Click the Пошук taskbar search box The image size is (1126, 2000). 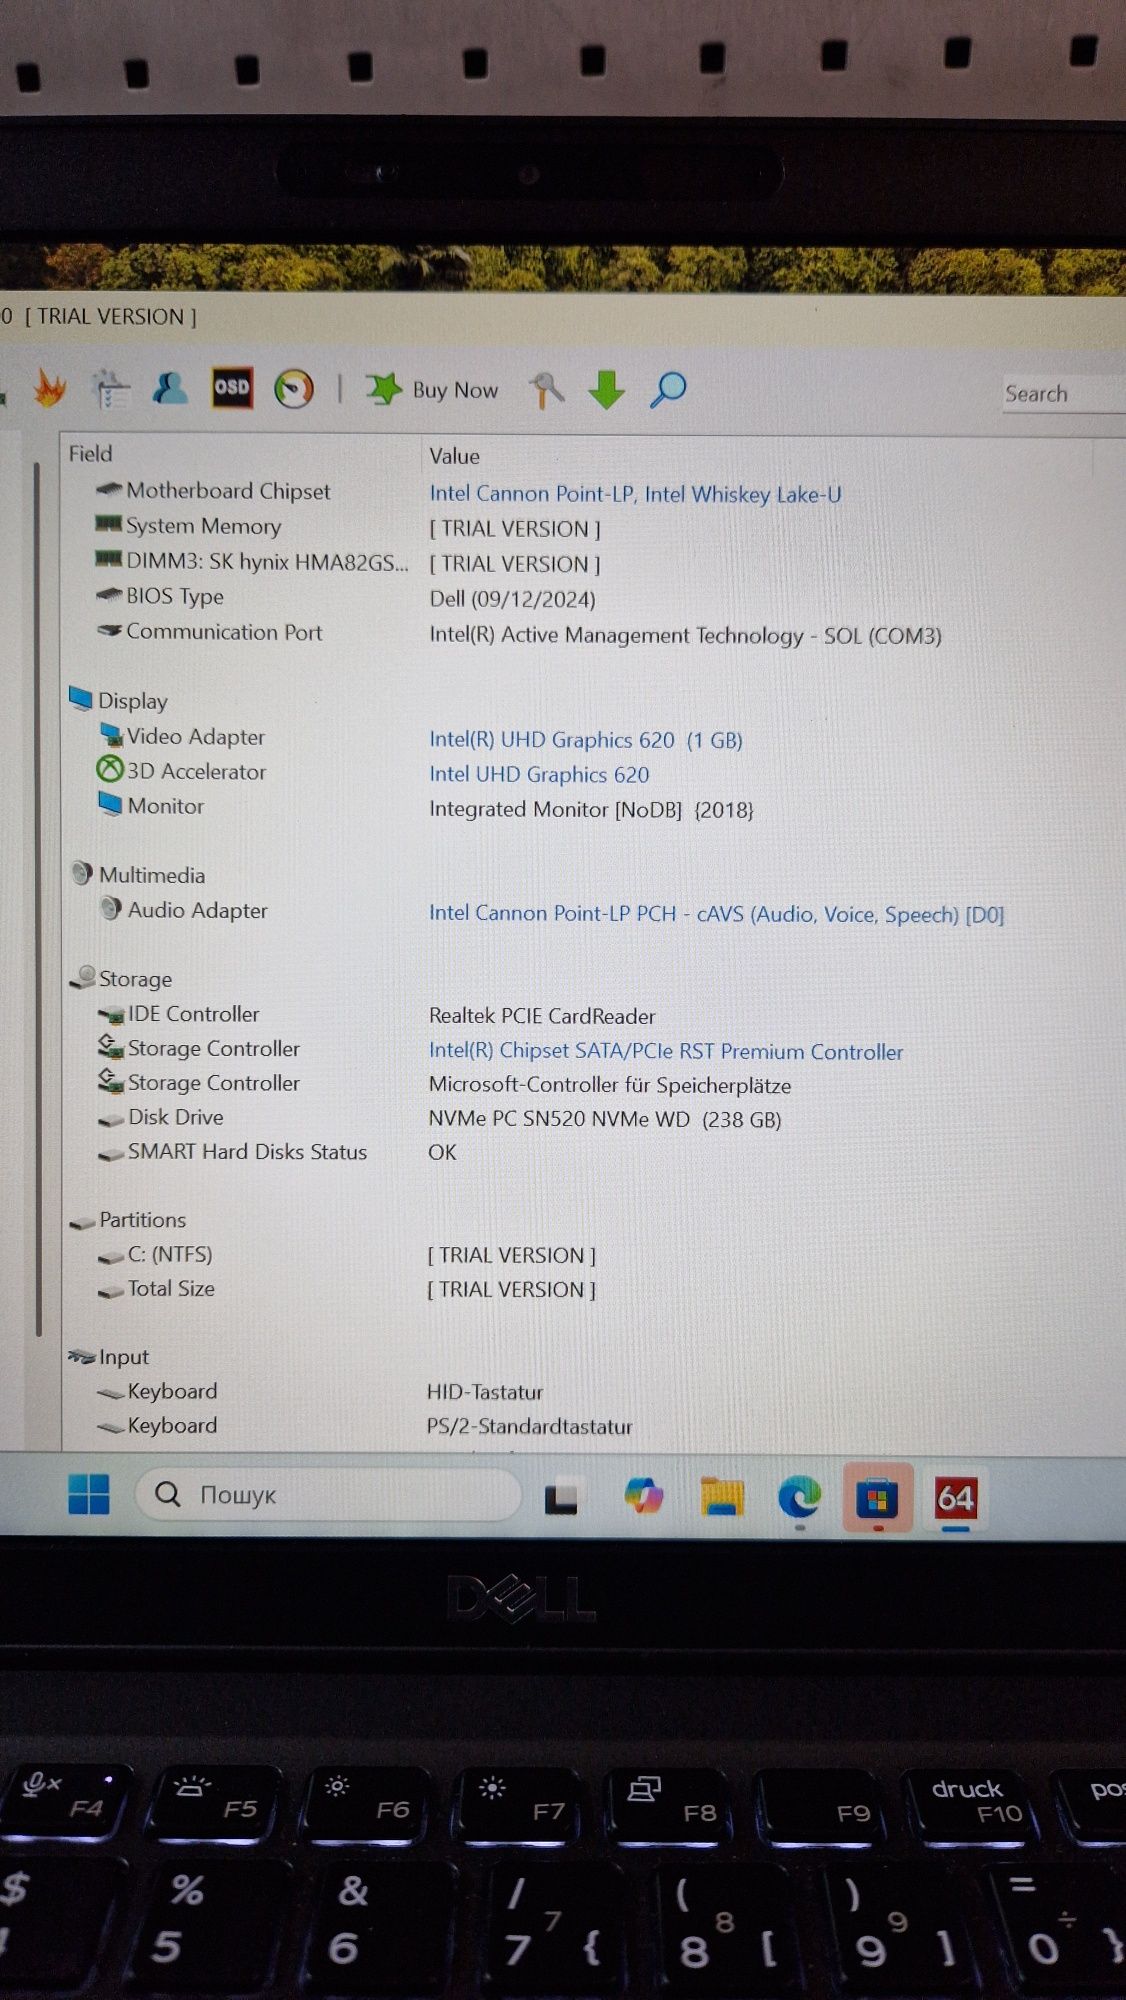coord(328,1494)
